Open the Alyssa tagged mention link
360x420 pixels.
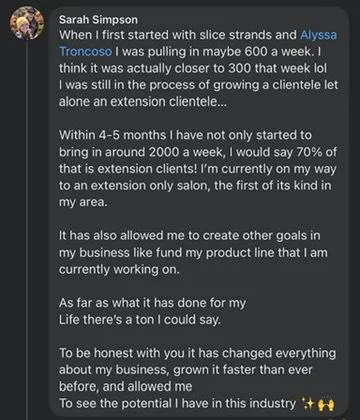[x=318, y=35]
